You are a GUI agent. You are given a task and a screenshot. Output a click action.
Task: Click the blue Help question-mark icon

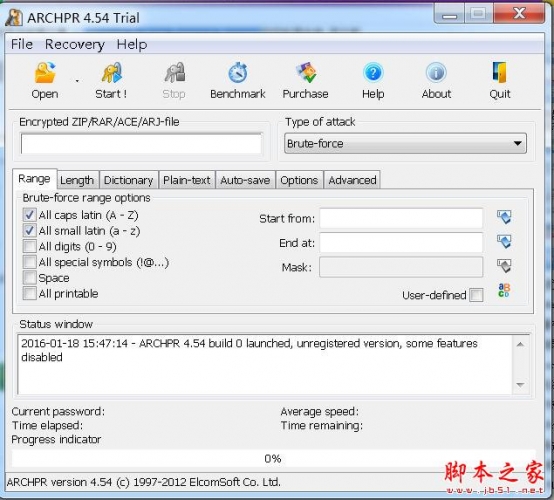[373, 72]
